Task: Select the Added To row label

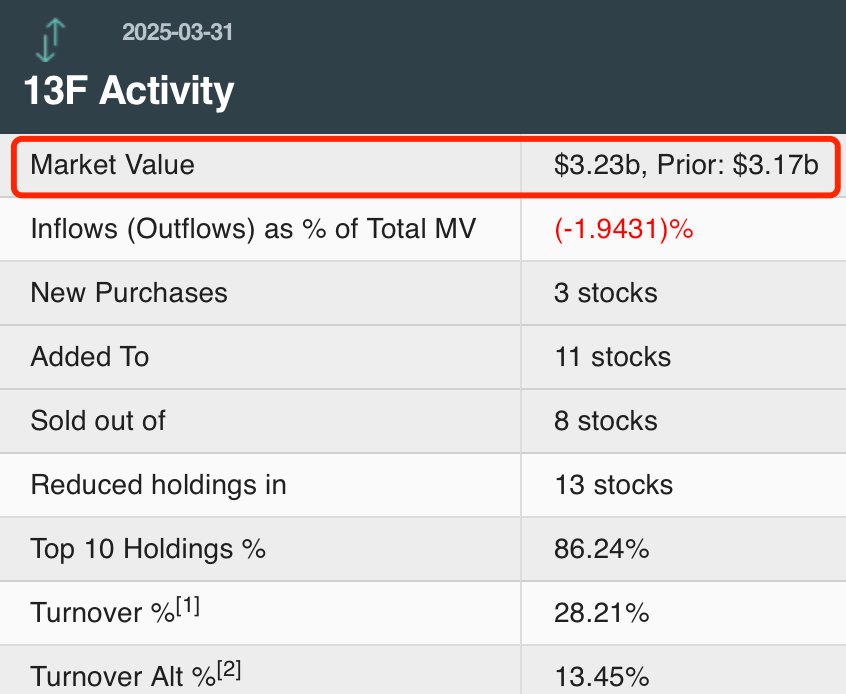Action: tap(90, 357)
